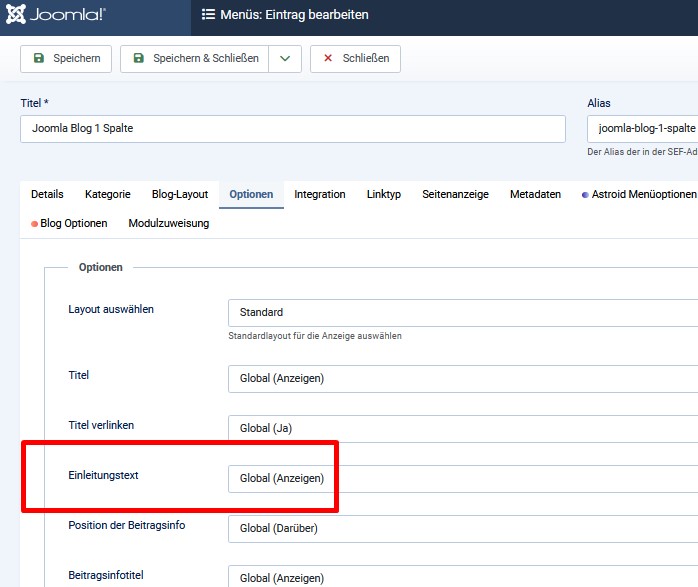The image size is (698, 587).
Task: Click into the Titel input field
Action: click(293, 129)
